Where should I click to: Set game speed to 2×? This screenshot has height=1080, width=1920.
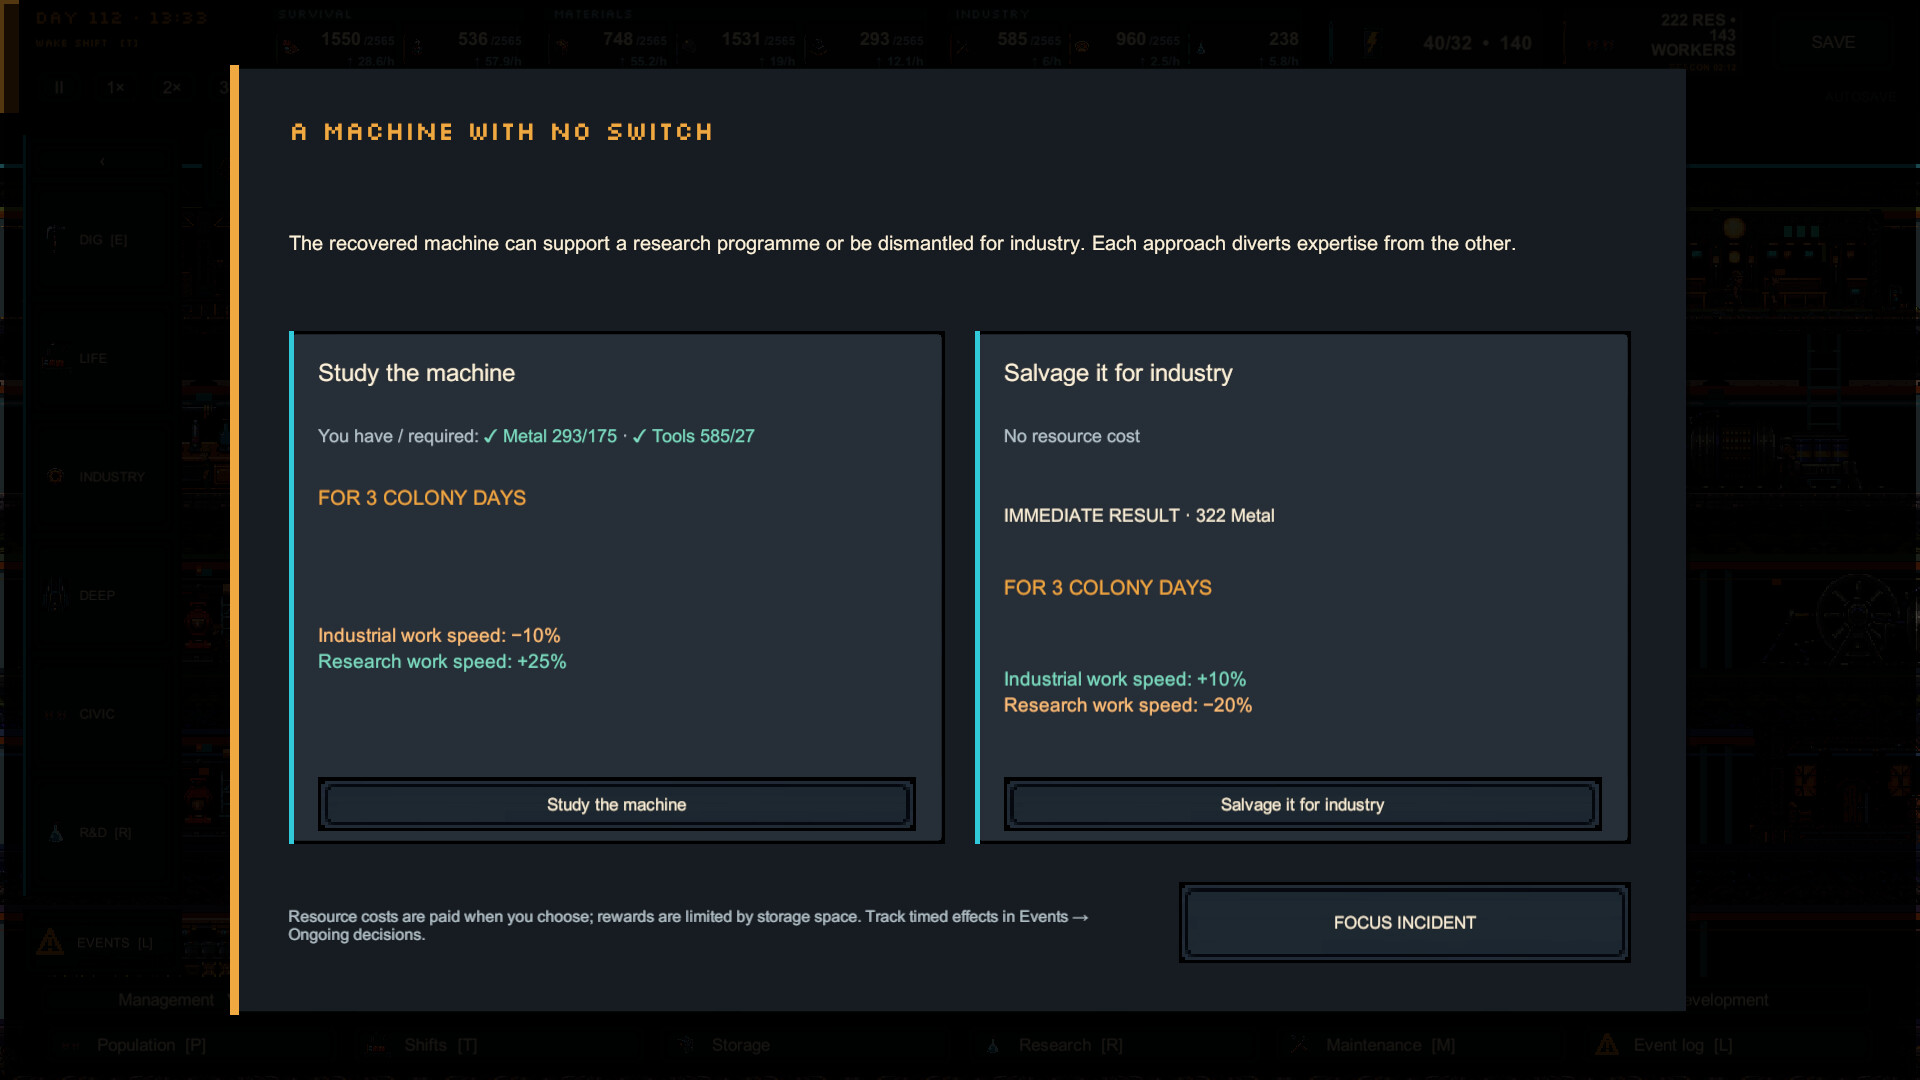[172, 88]
